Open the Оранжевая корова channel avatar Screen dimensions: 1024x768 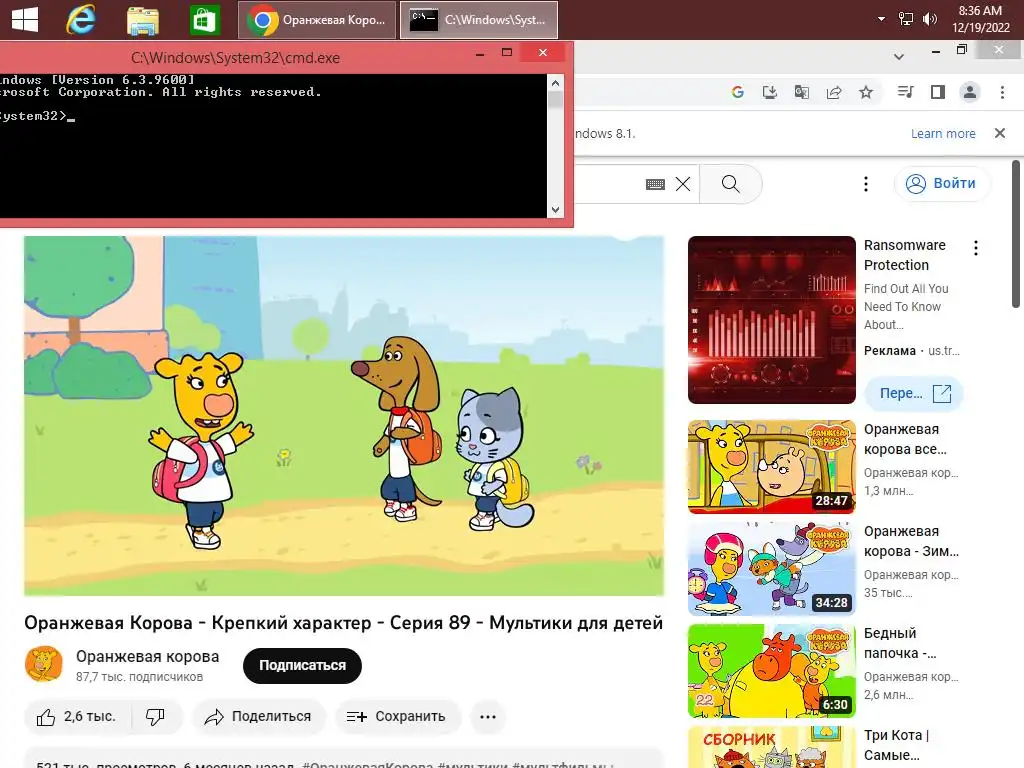point(44,665)
